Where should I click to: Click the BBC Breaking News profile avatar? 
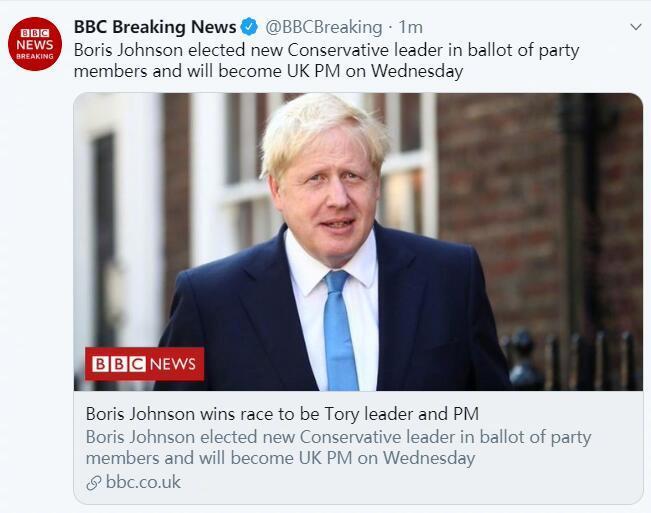(x=34, y=45)
